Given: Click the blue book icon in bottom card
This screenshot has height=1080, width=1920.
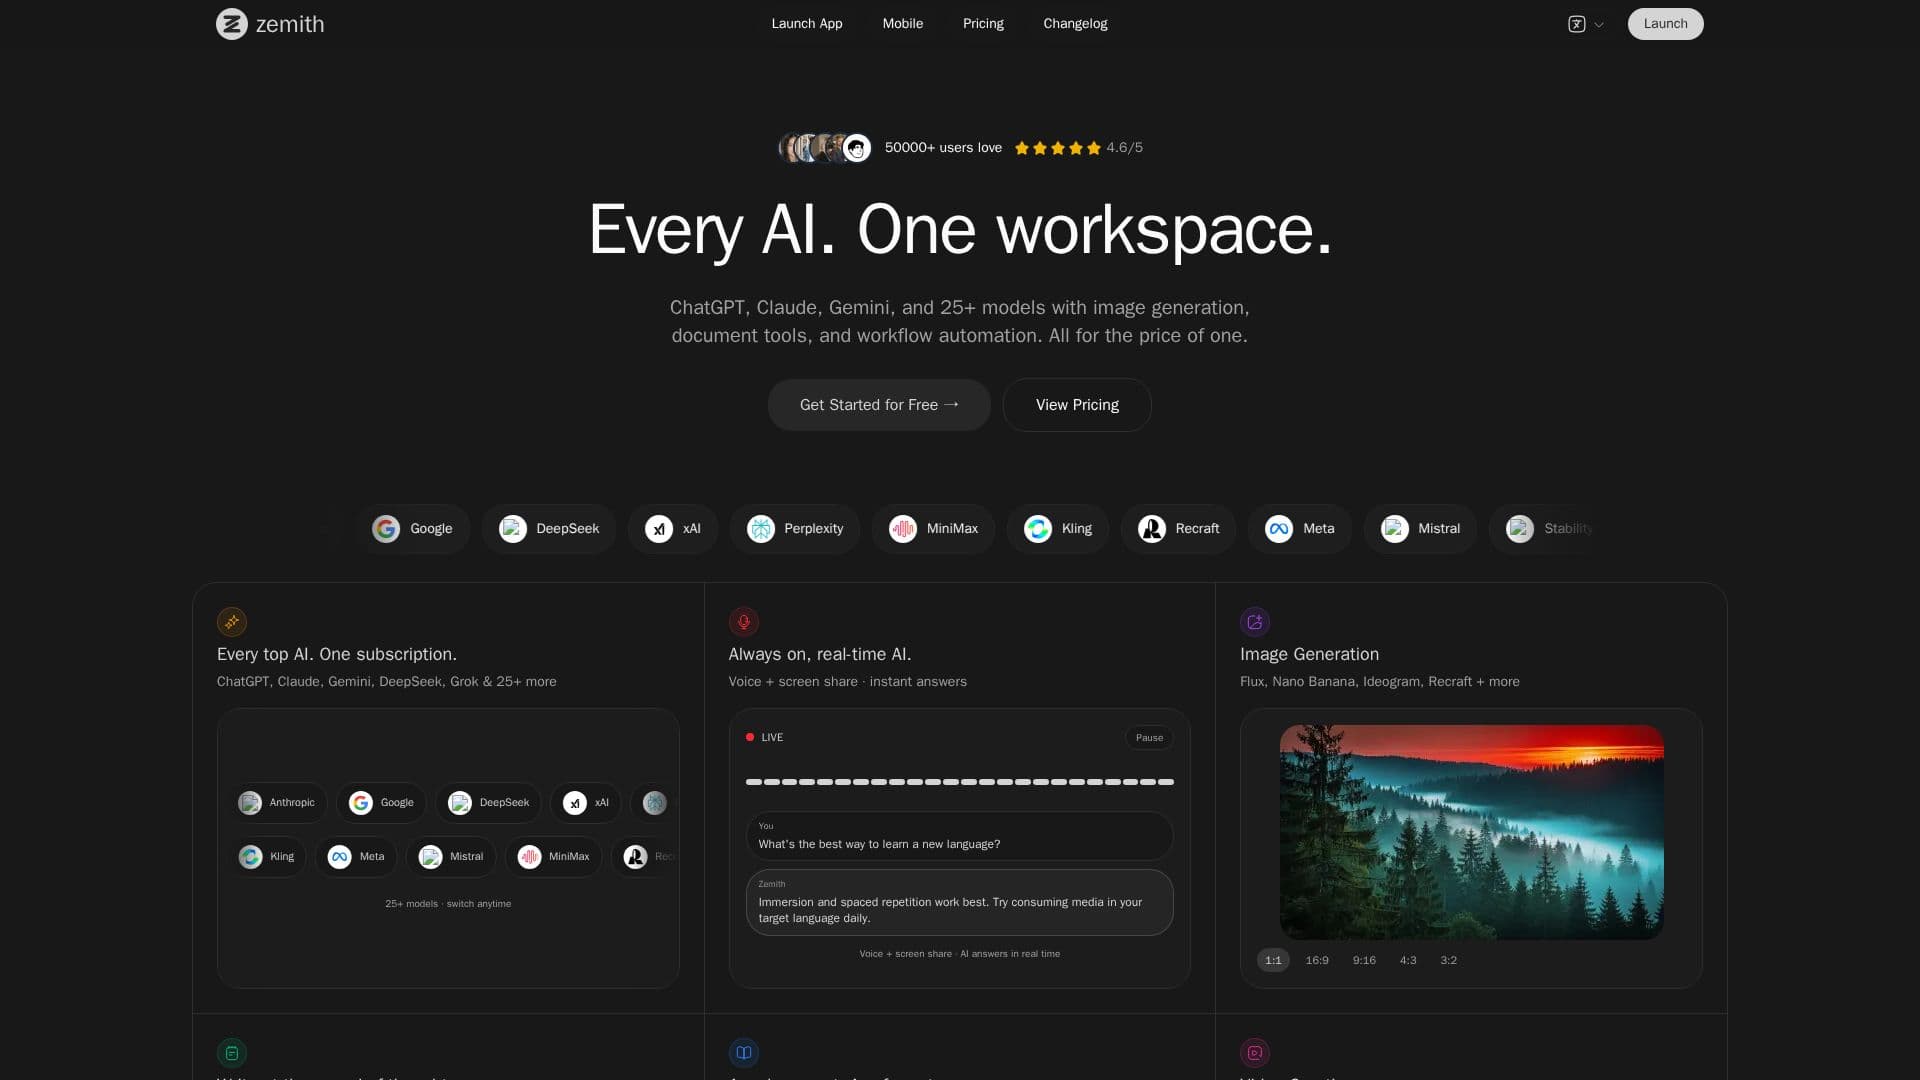Looking at the screenshot, I should (x=744, y=1053).
